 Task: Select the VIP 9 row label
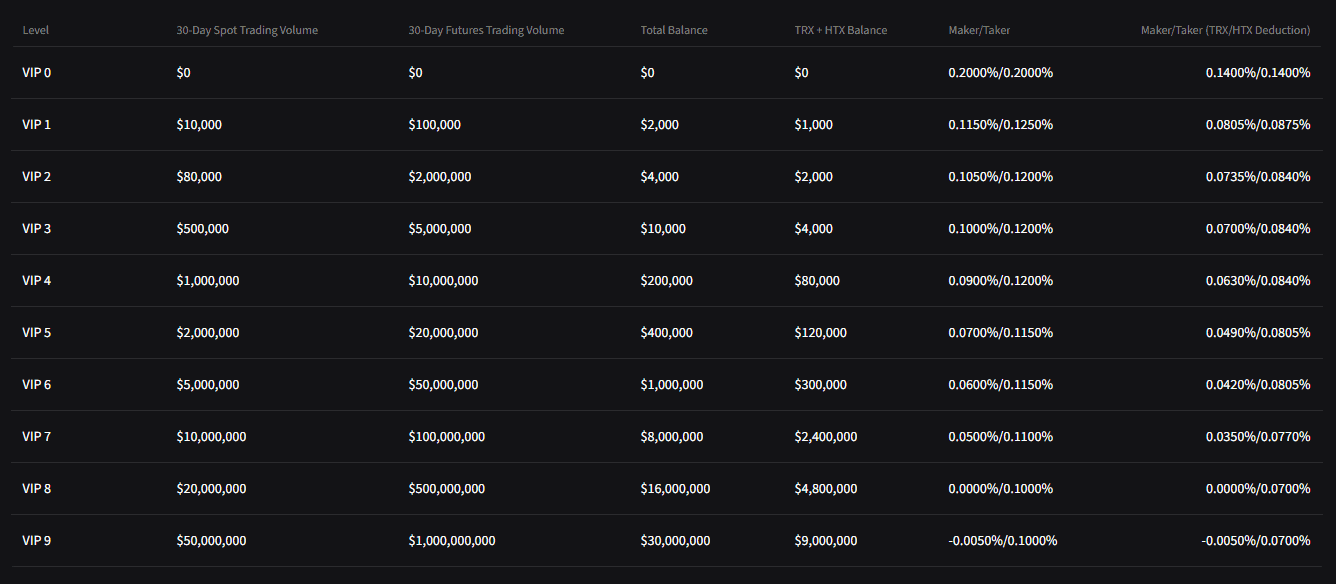pos(36,540)
